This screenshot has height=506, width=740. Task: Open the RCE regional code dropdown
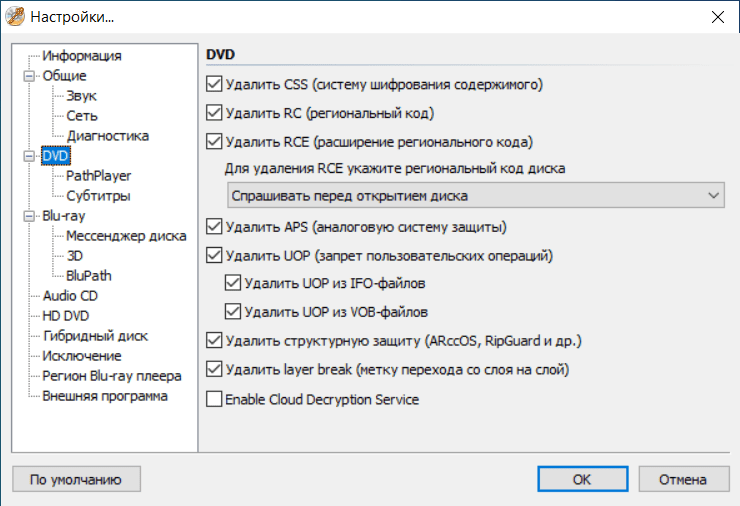pyautogui.click(x=474, y=195)
